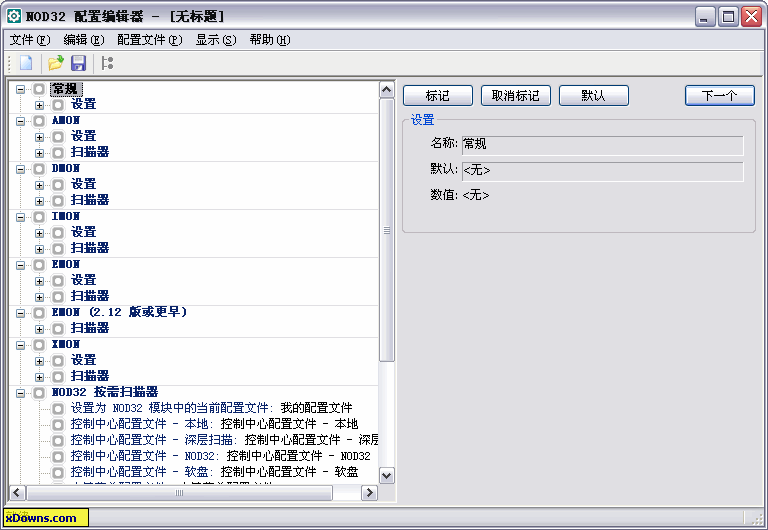Expand 设置 node under XMON
The image size is (768, 530).
coord(39,361)
